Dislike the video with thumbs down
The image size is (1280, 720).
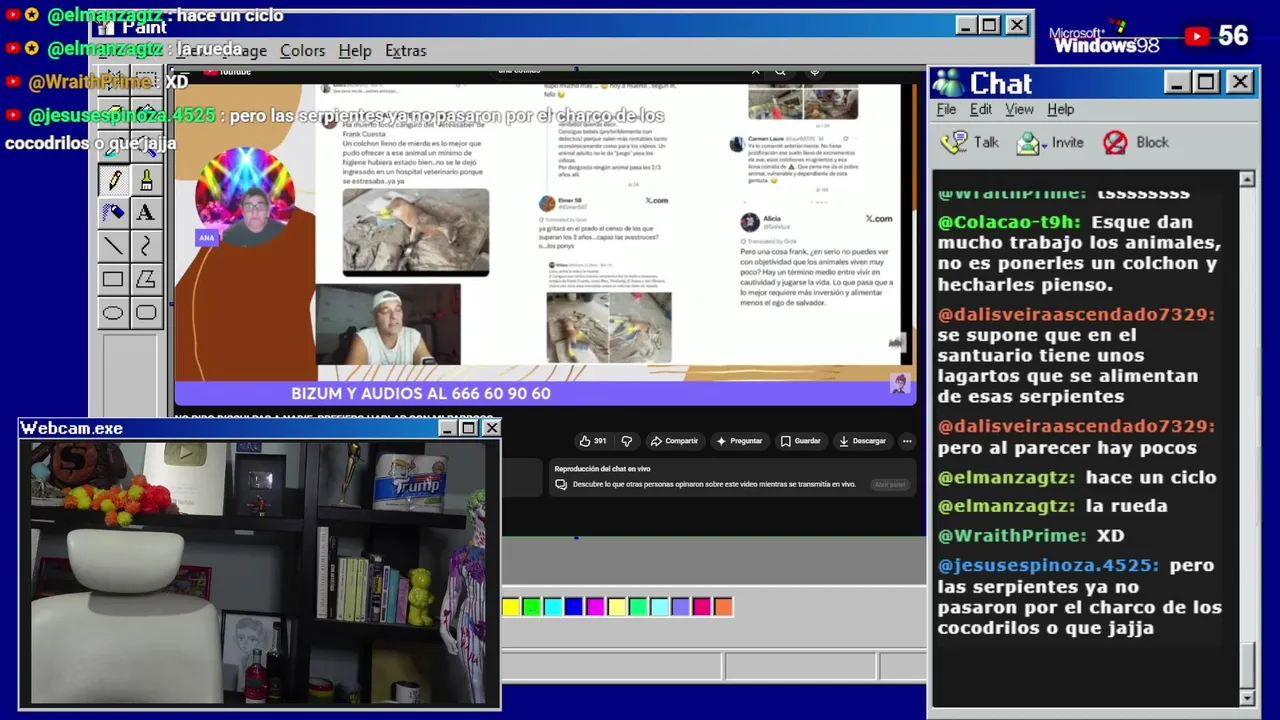(627, 441)
